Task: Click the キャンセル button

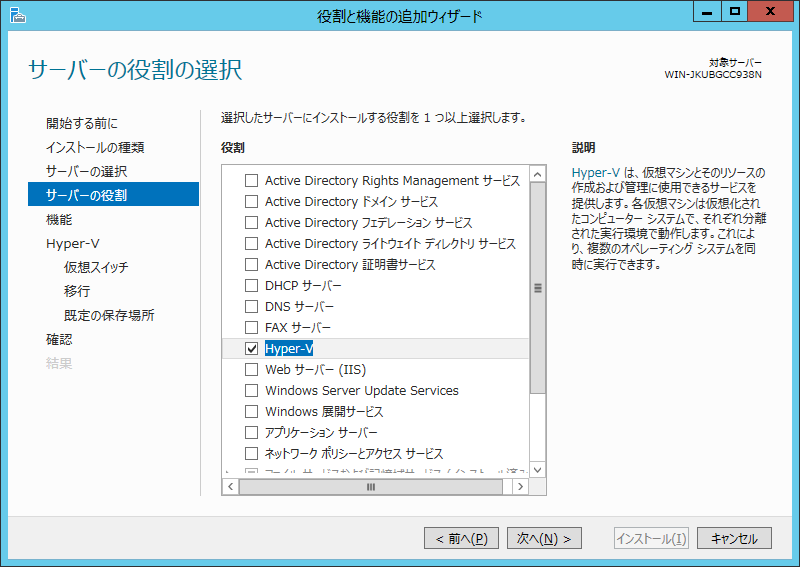Action: click(734, 538)
